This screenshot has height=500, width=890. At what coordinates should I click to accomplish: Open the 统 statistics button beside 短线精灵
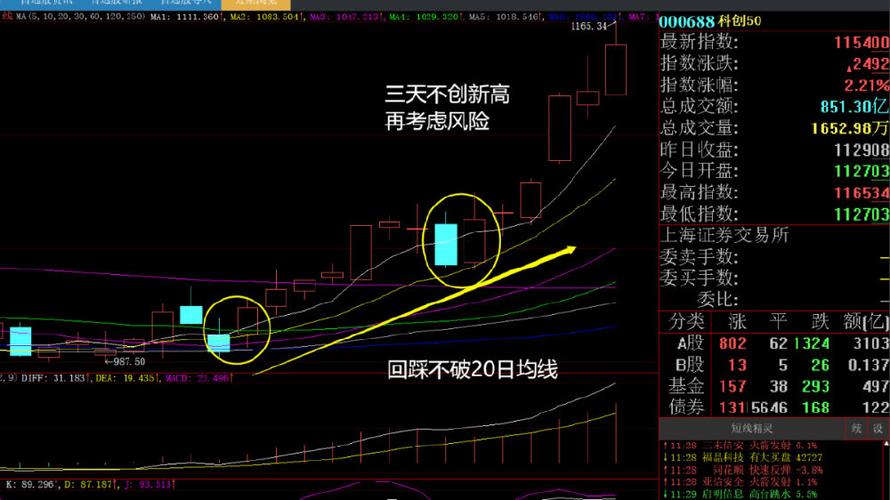(857, 428)
